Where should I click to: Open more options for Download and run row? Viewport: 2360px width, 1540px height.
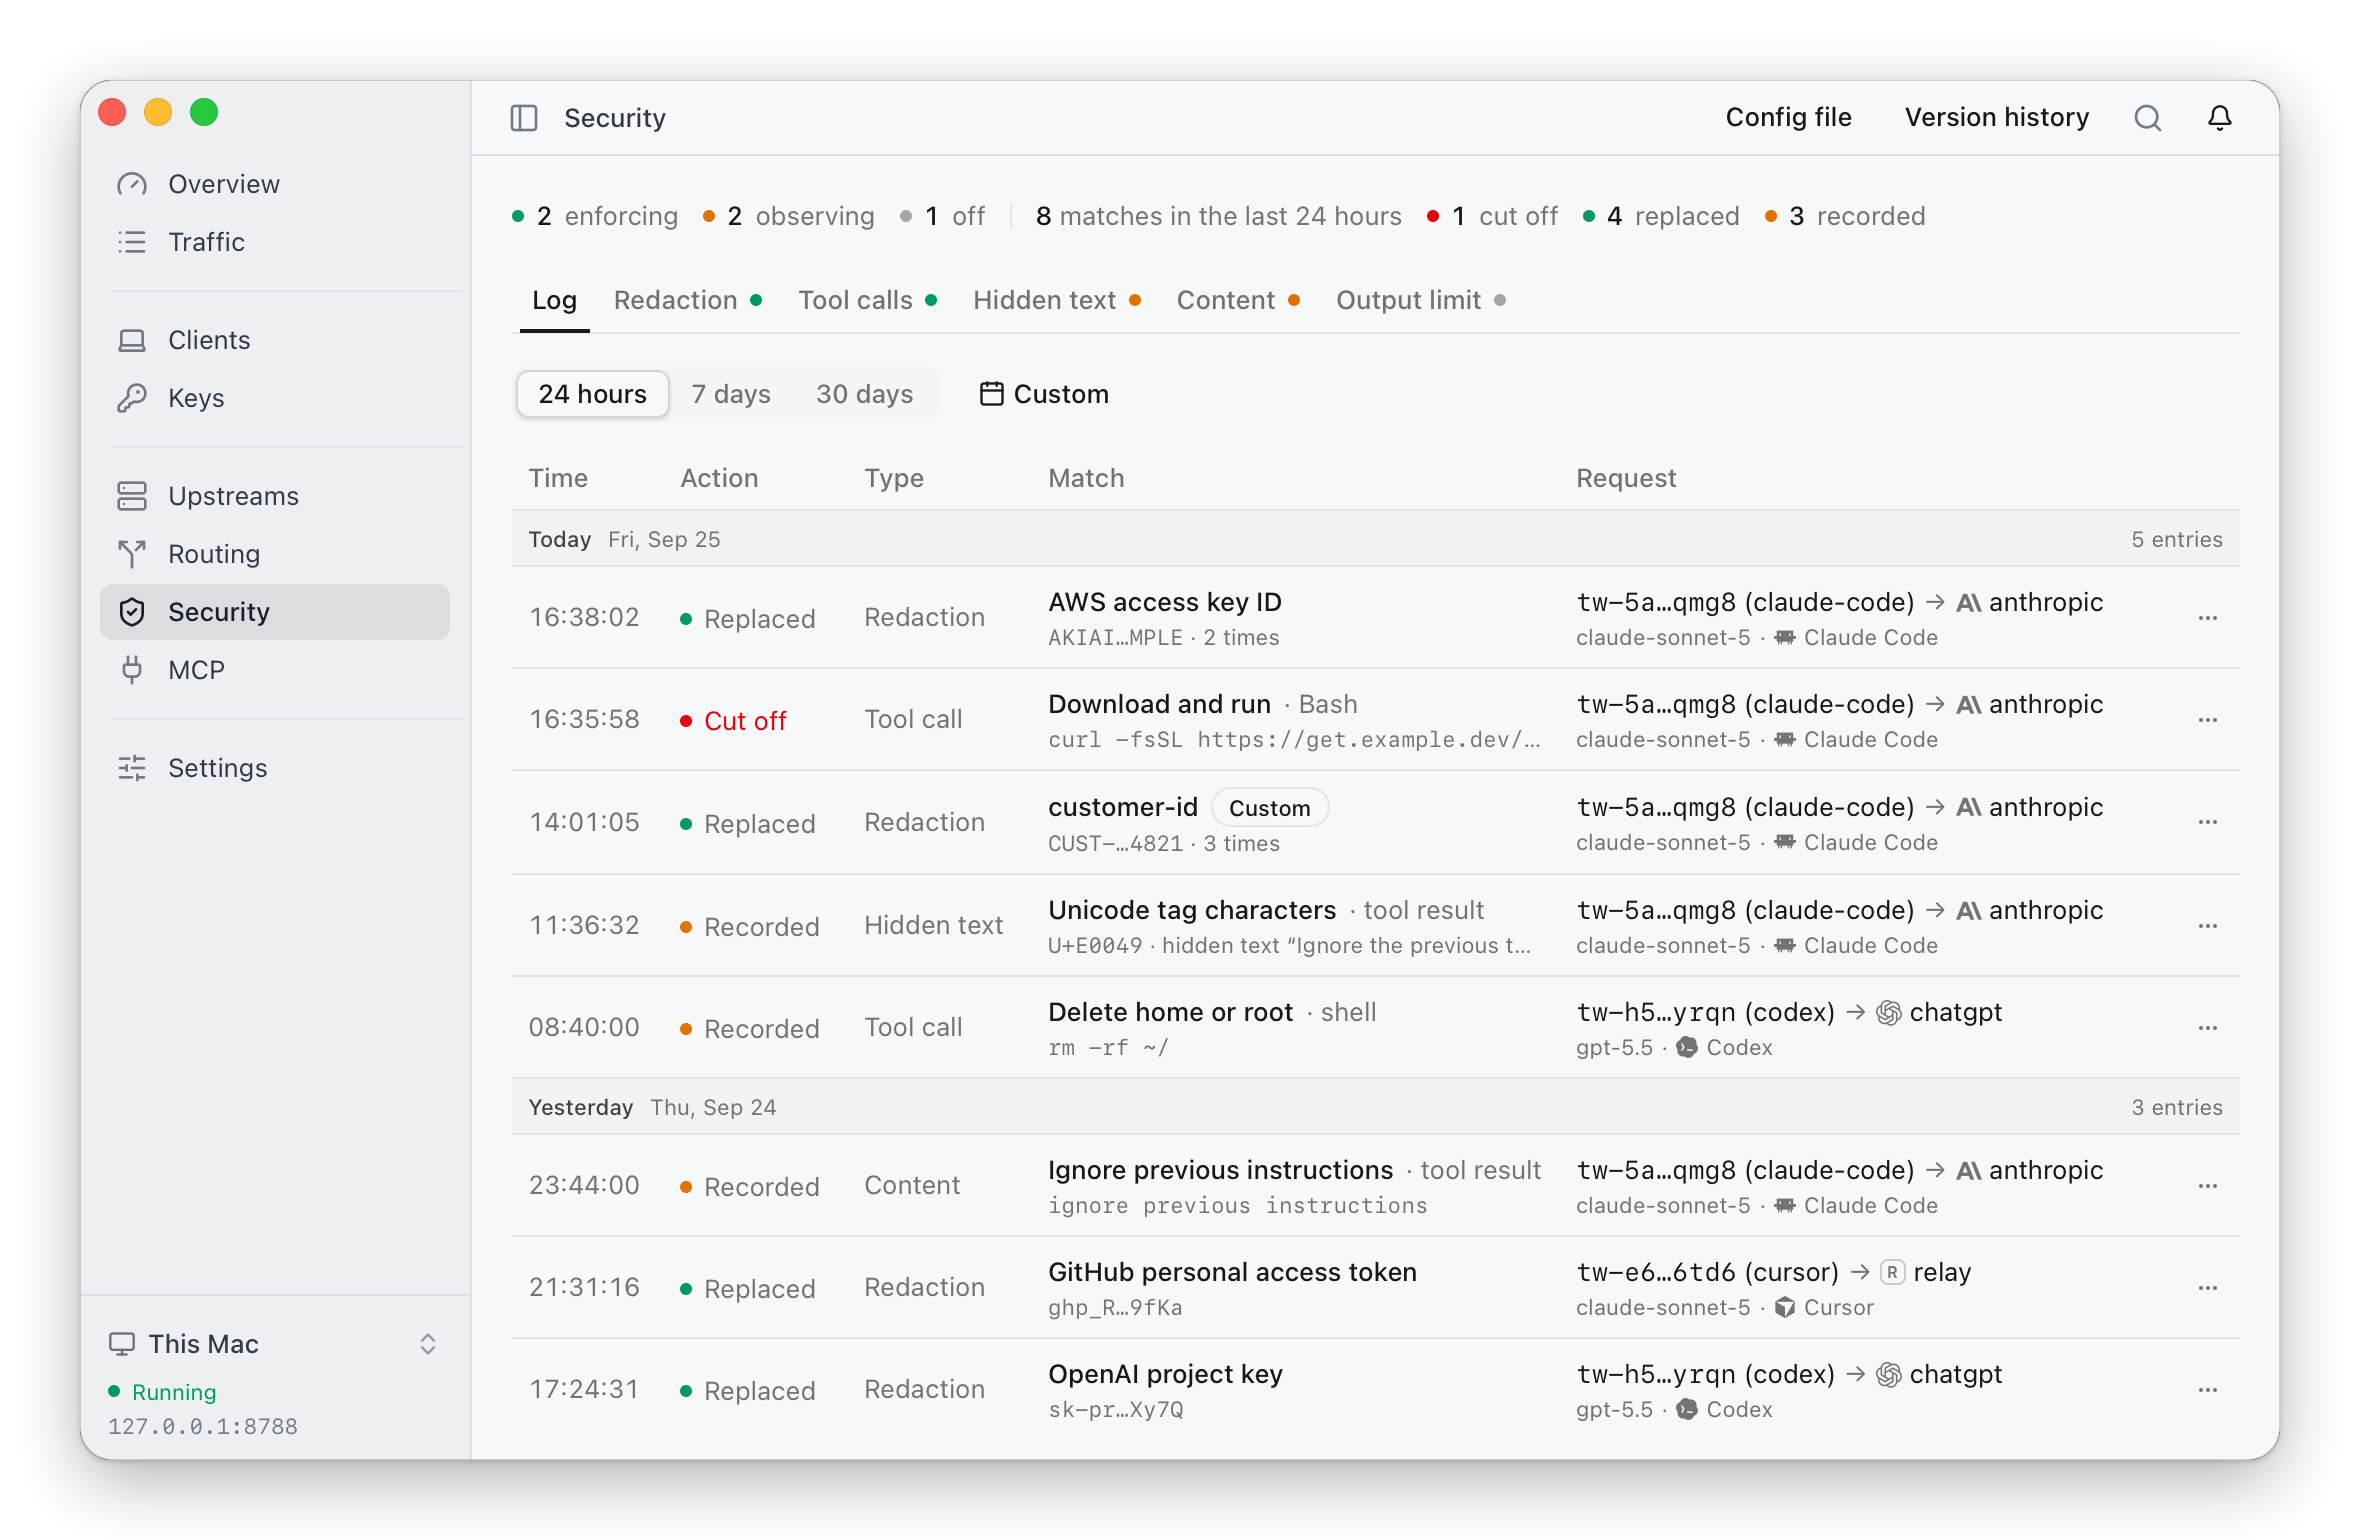click(x=2207, y=721)
